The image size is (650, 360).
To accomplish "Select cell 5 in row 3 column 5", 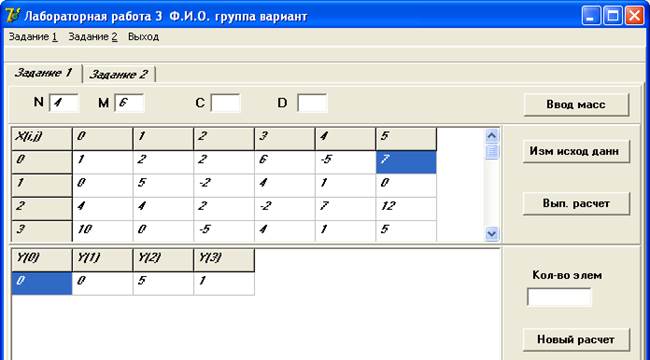I will point(406,231).
